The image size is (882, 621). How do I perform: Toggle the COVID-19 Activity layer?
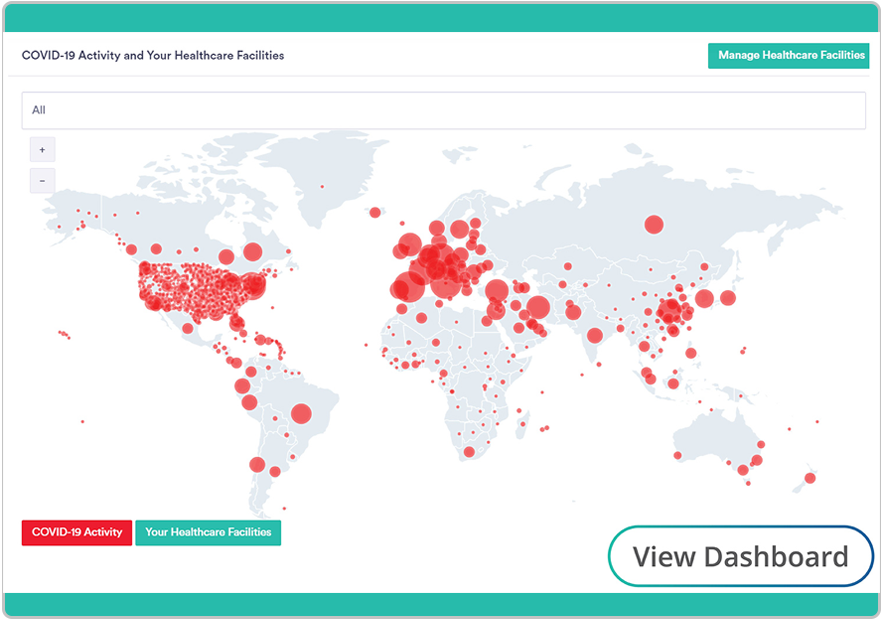pyautogui.click(x=77, y=532)
